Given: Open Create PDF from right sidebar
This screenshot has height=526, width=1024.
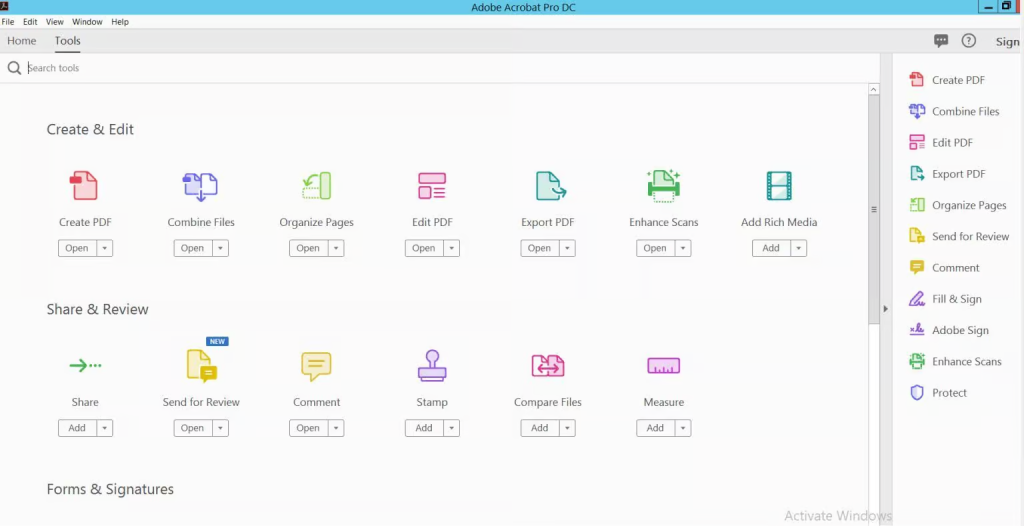Looking at the screenshot, I should coord(947,80).
